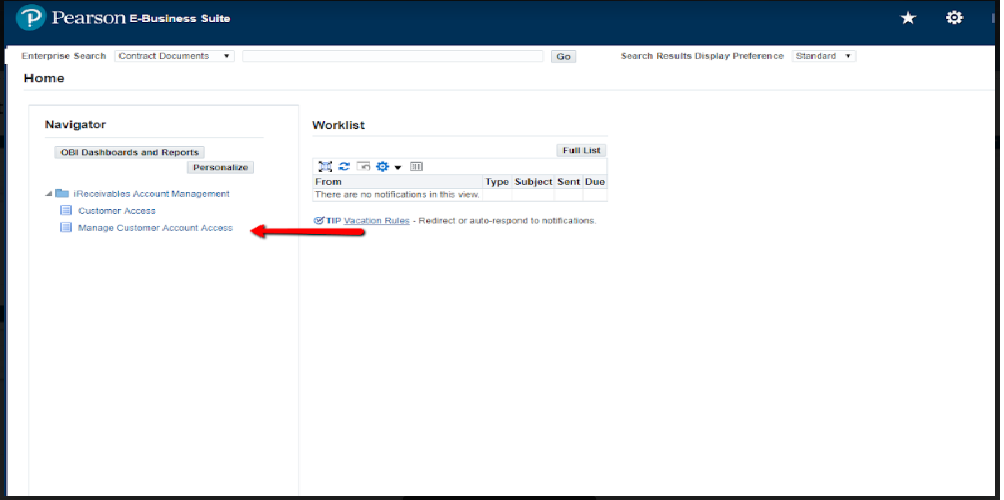This screenshot has height=500, width=1004.
Task: Click the Worklist detach table icon
Action: (325, 166)
